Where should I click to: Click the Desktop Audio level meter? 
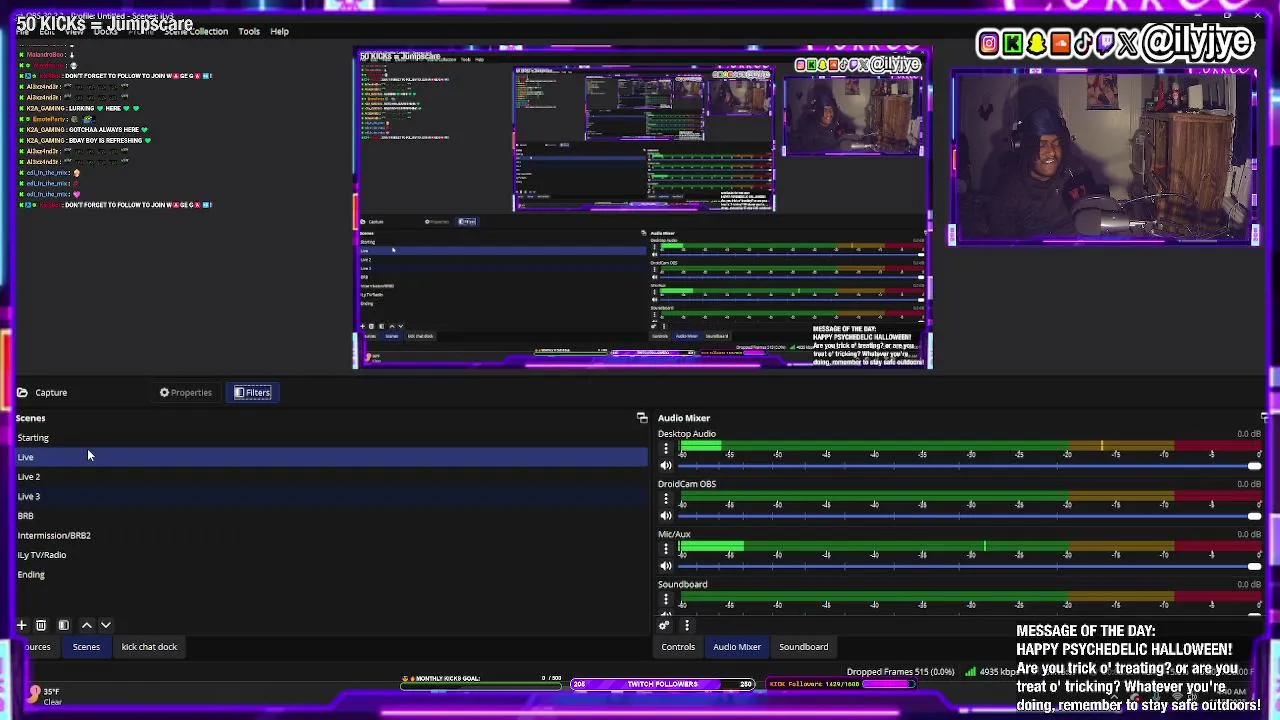(x=968, y=445)
